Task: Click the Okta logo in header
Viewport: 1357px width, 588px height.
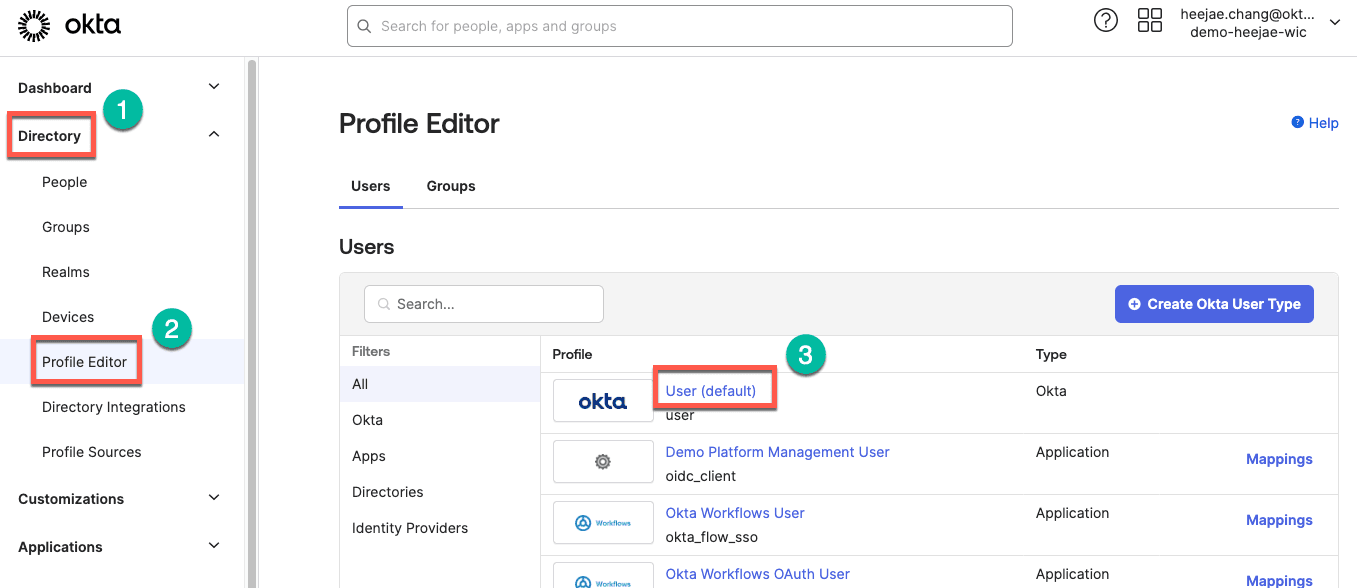Action: 70,26
